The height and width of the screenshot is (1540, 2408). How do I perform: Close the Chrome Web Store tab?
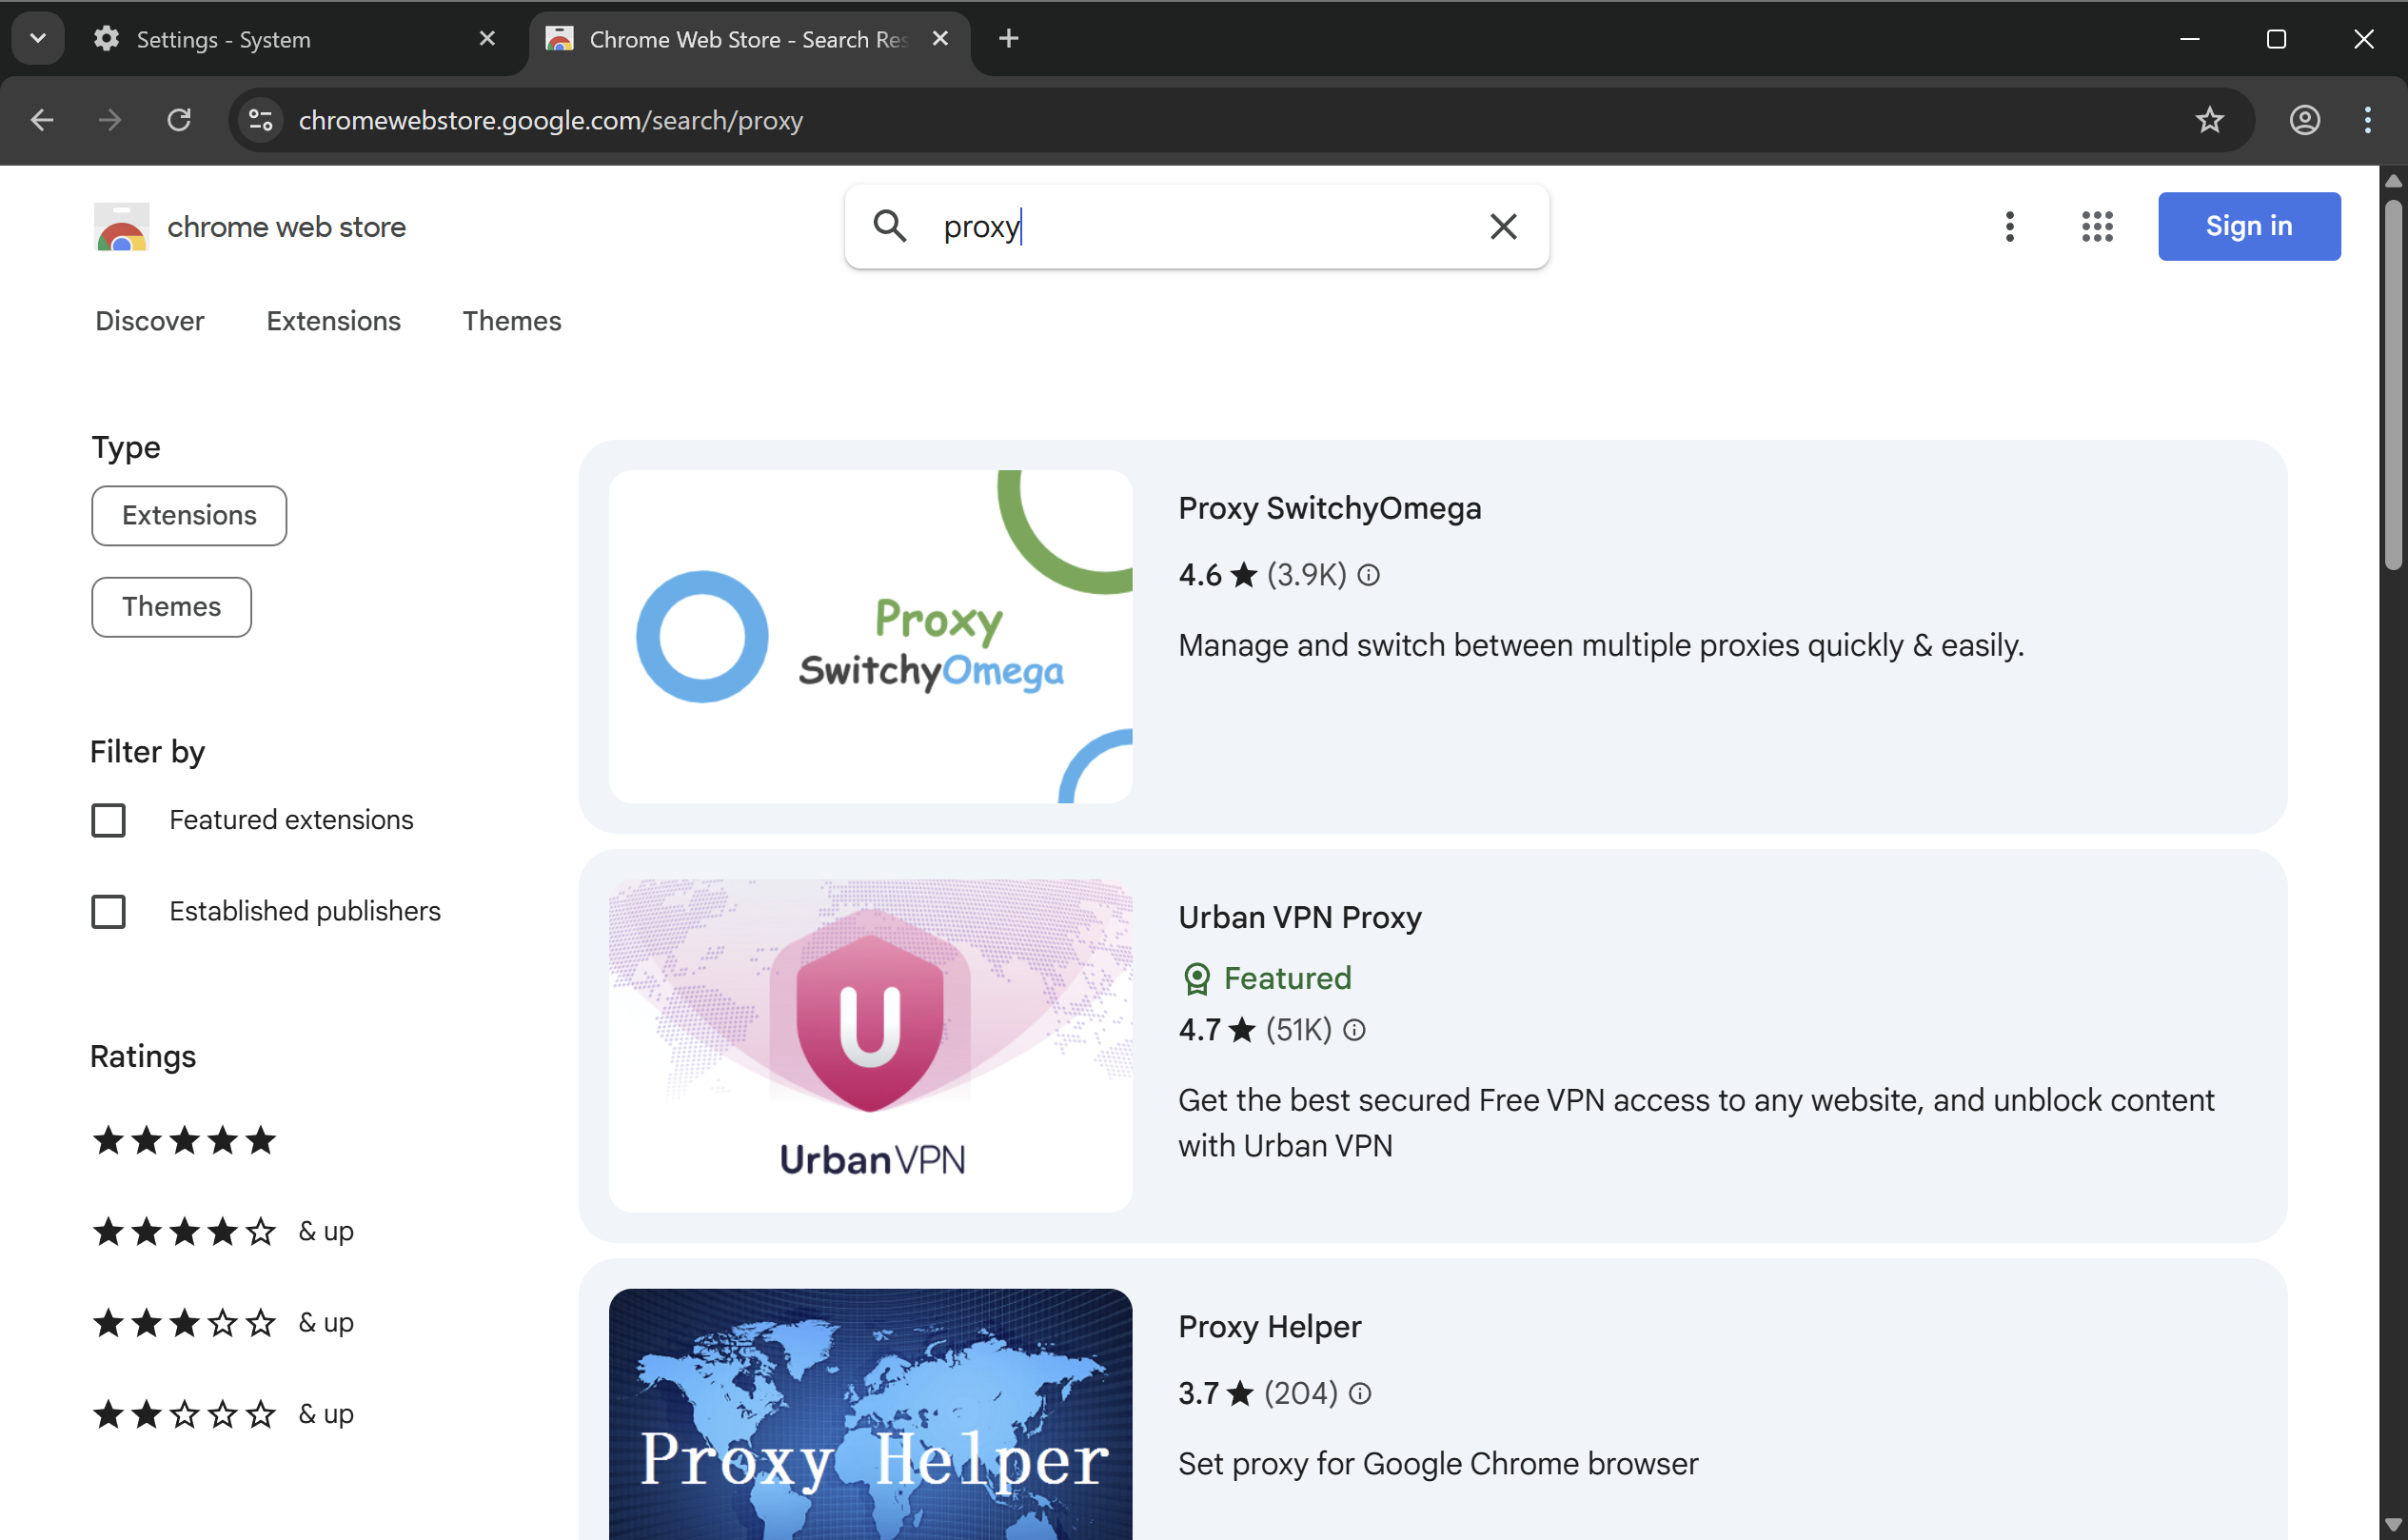[x=940, y=39]
